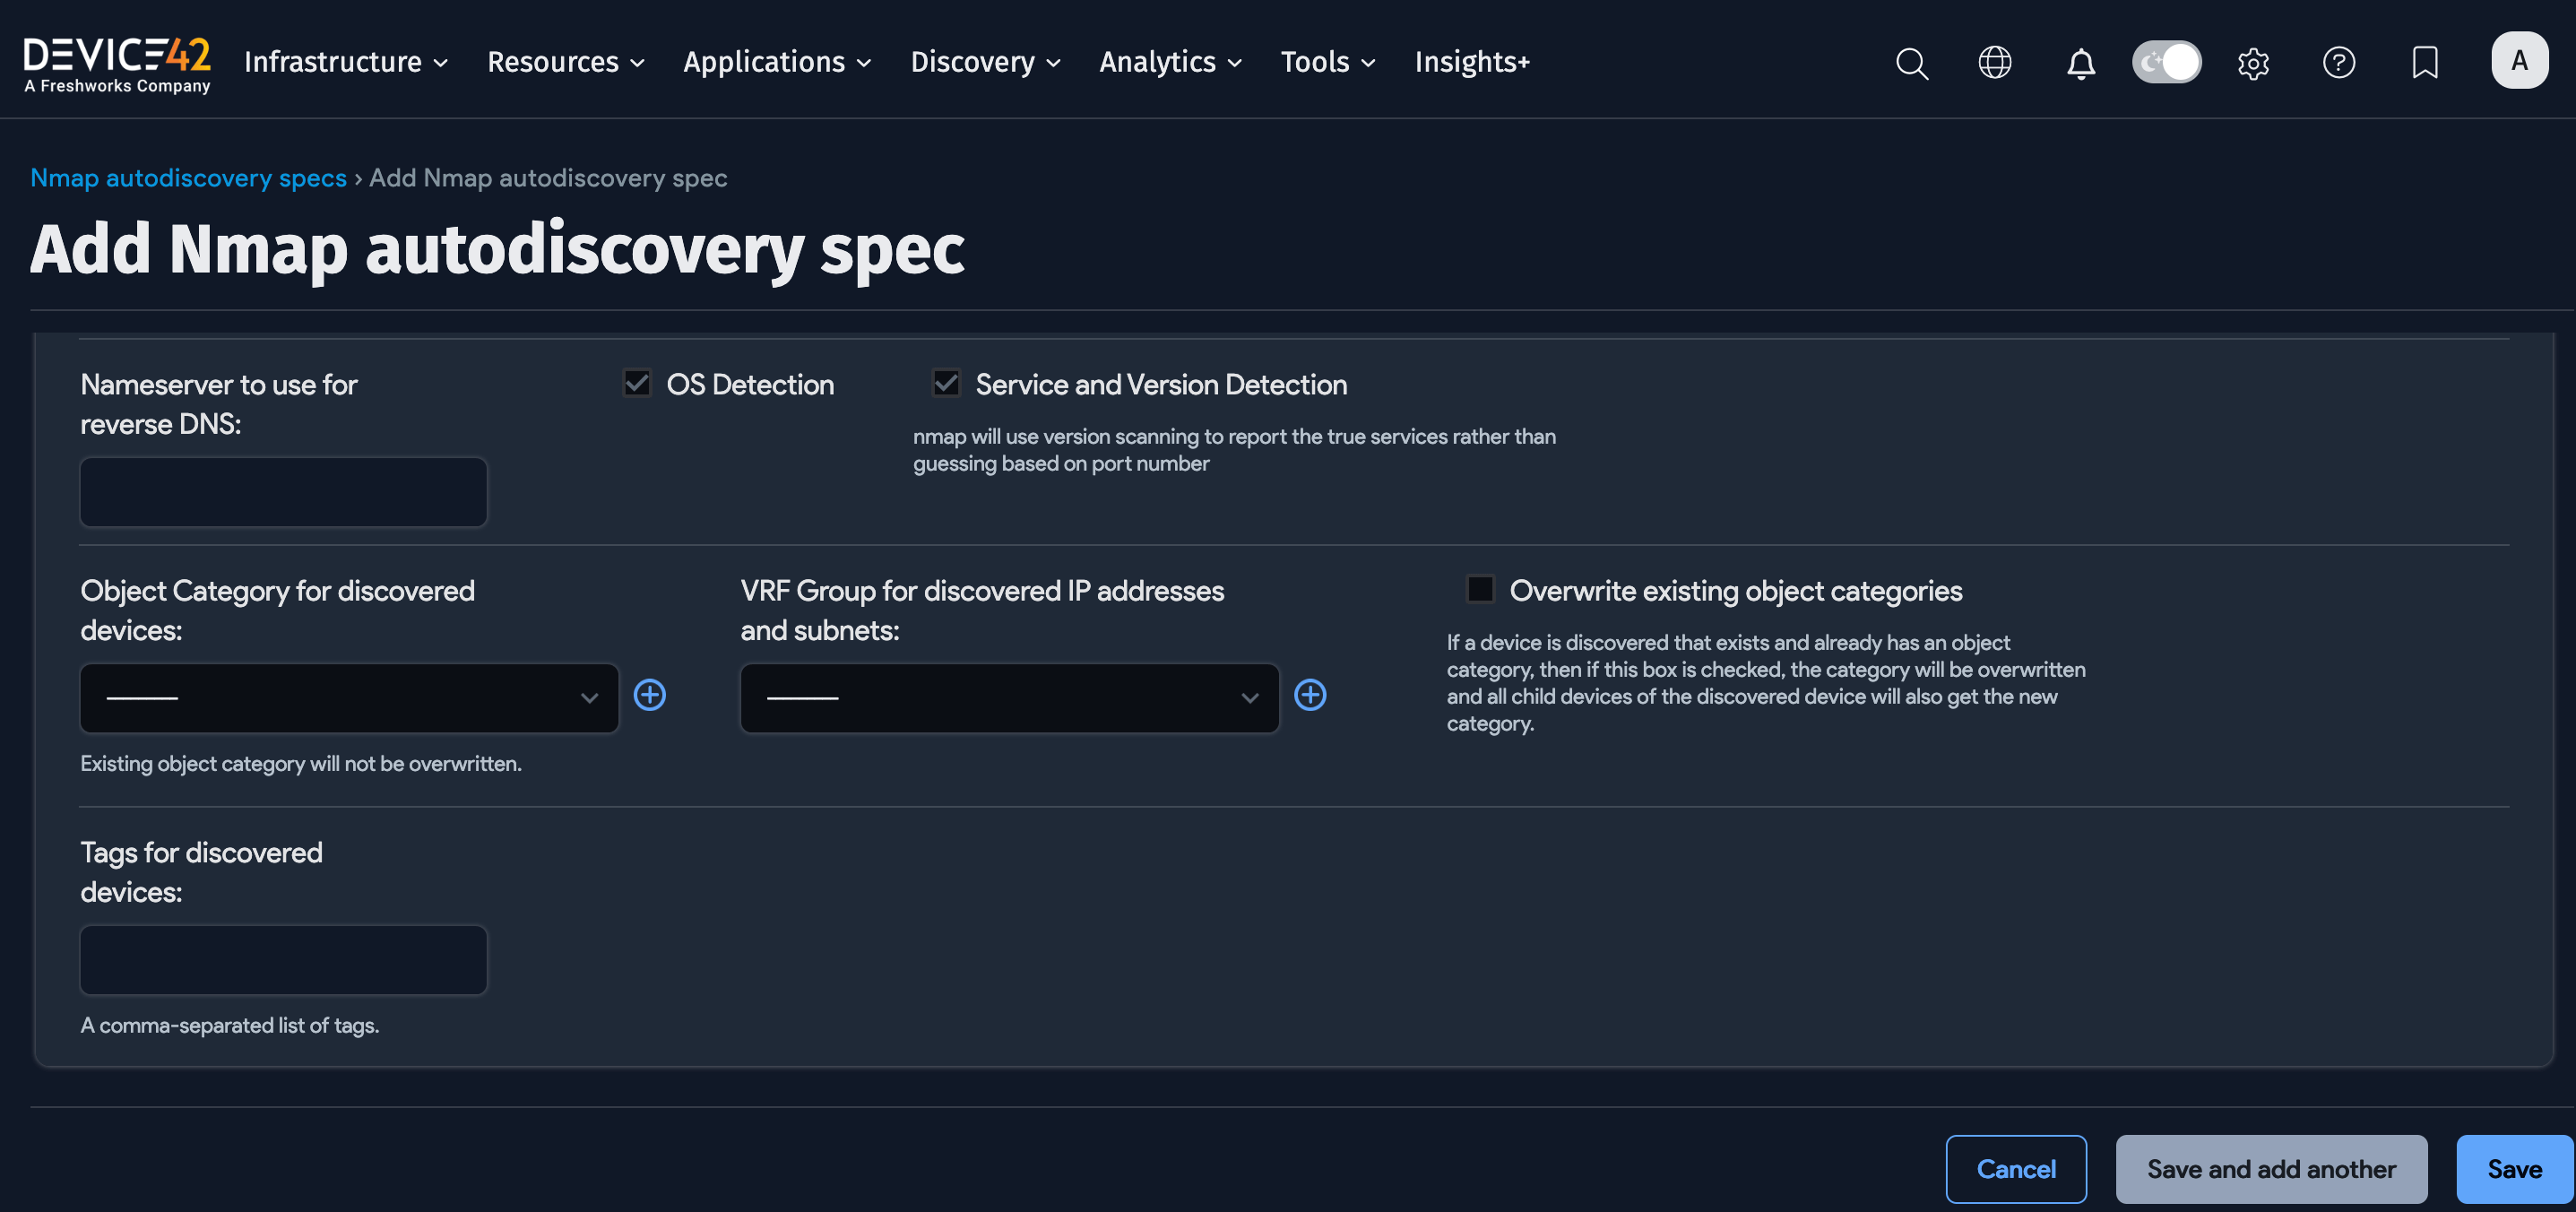Viewport: 2576px width, 1212px height.
Task: Expand the Discovery menu
Action: coord(984,61)
